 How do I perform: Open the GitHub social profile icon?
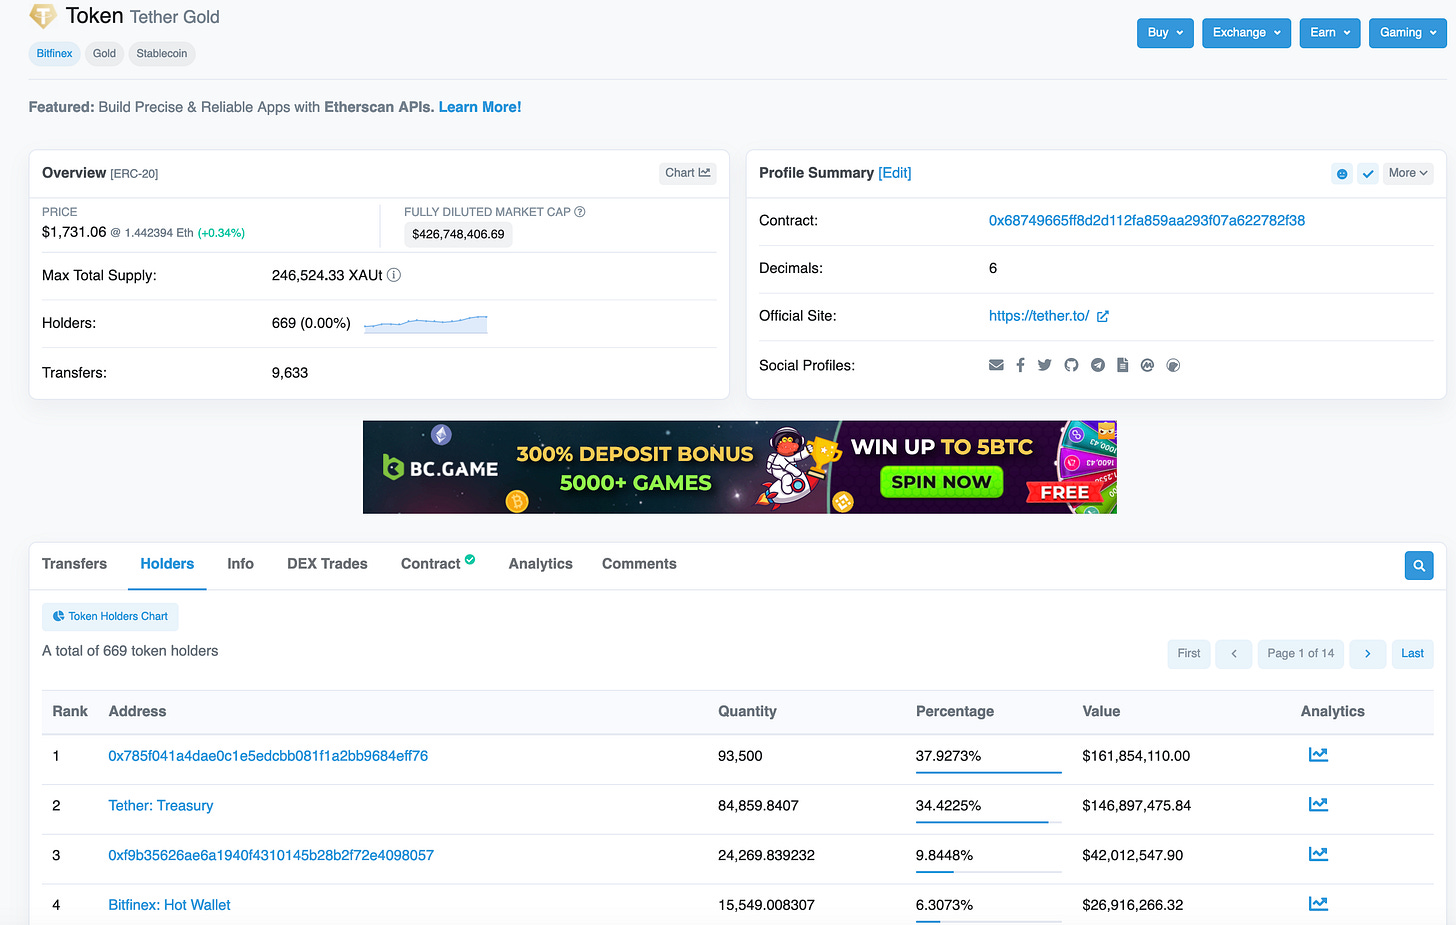pyautogui.click(x=1071, y=365)
